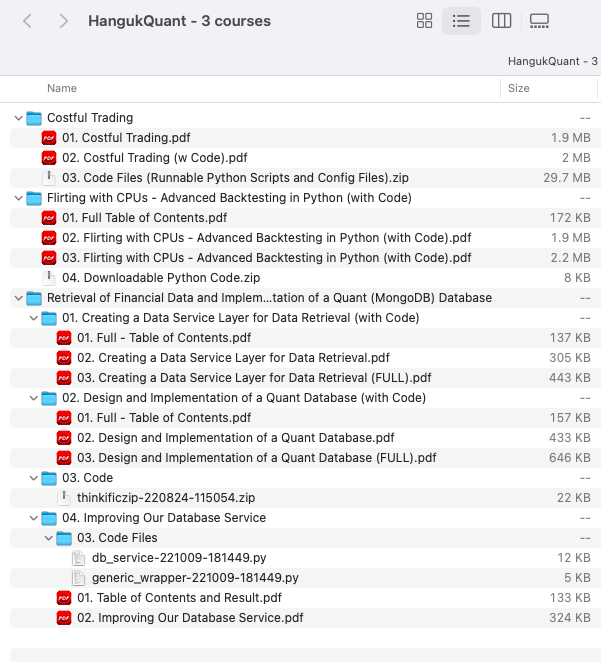
Task: Click zip icon of Downloadable Python Code
Action: 49,278
